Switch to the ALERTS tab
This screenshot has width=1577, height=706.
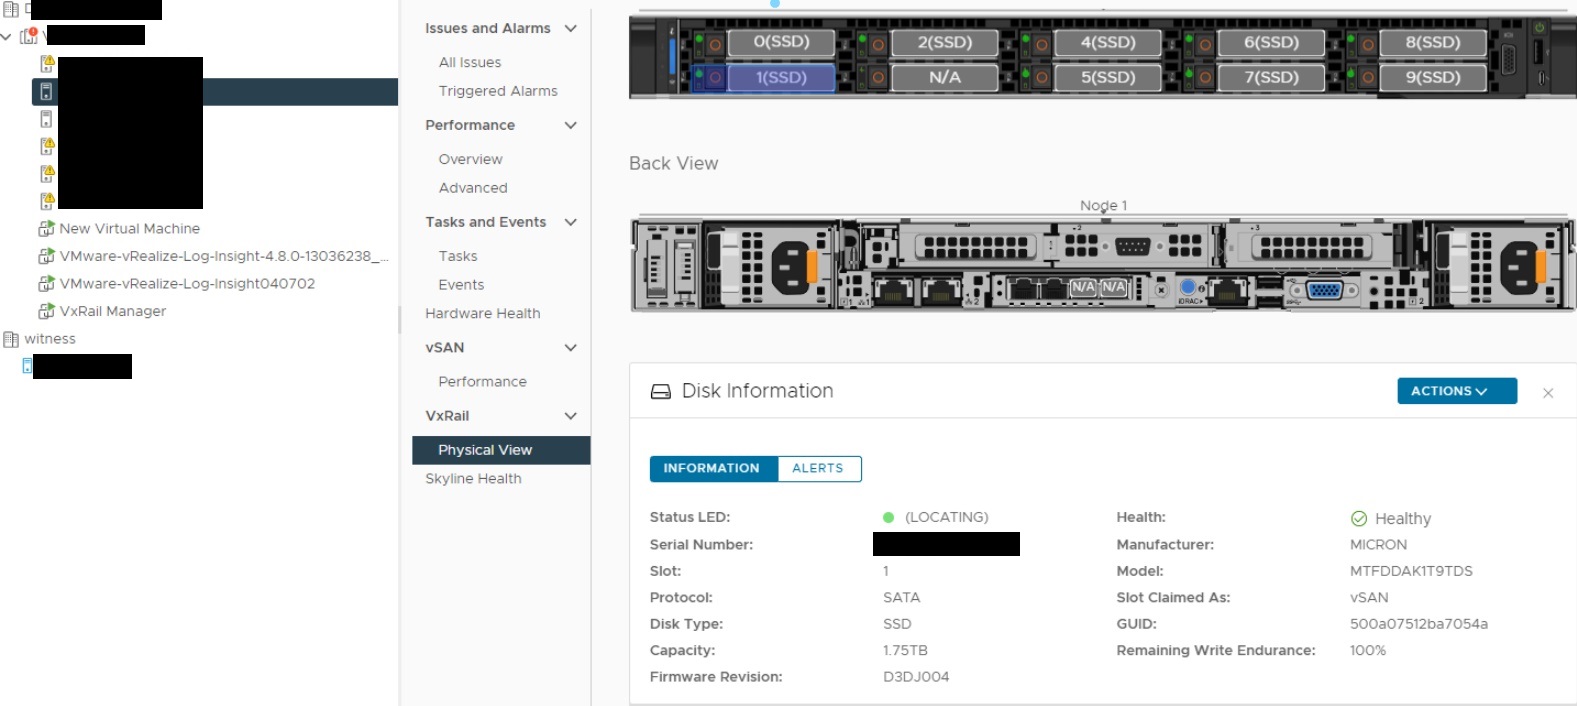(817, 468)
